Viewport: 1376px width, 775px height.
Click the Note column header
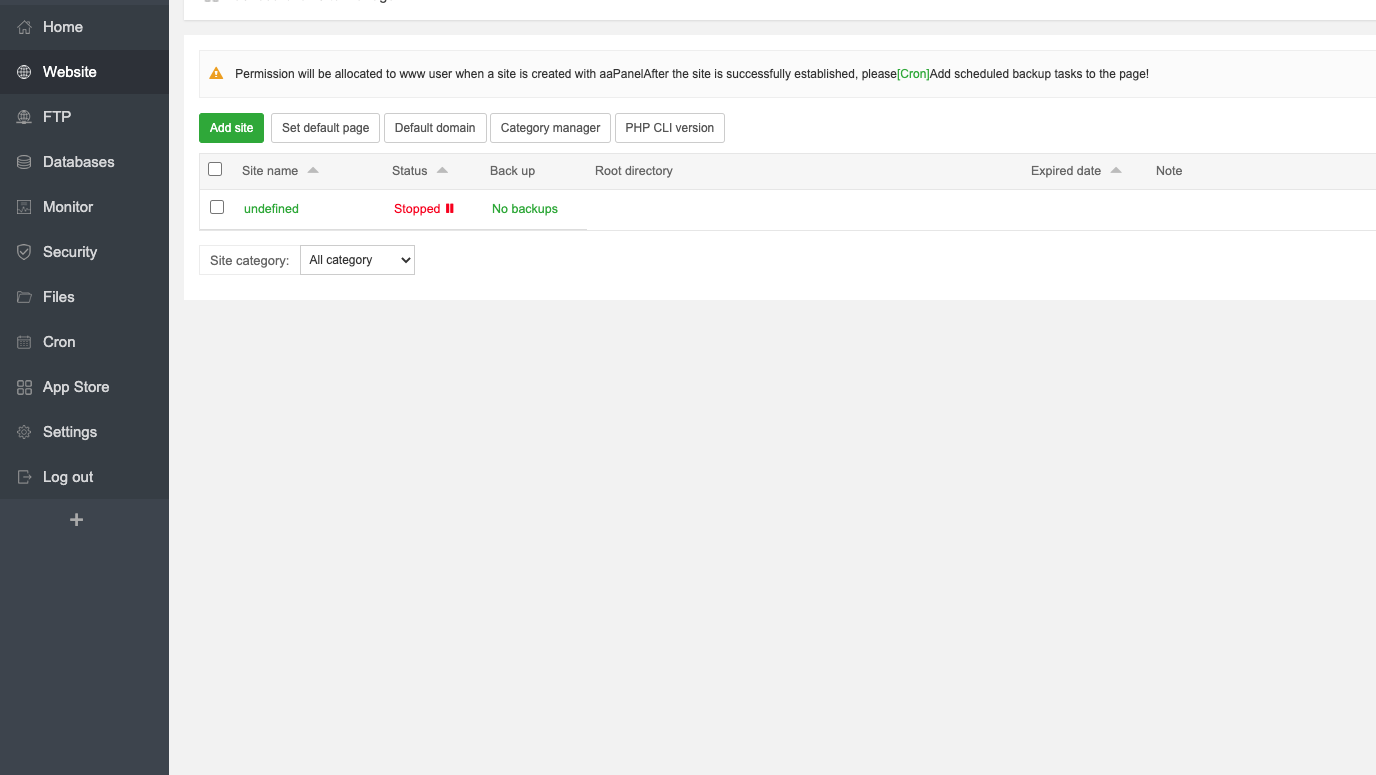point(1169,171)
